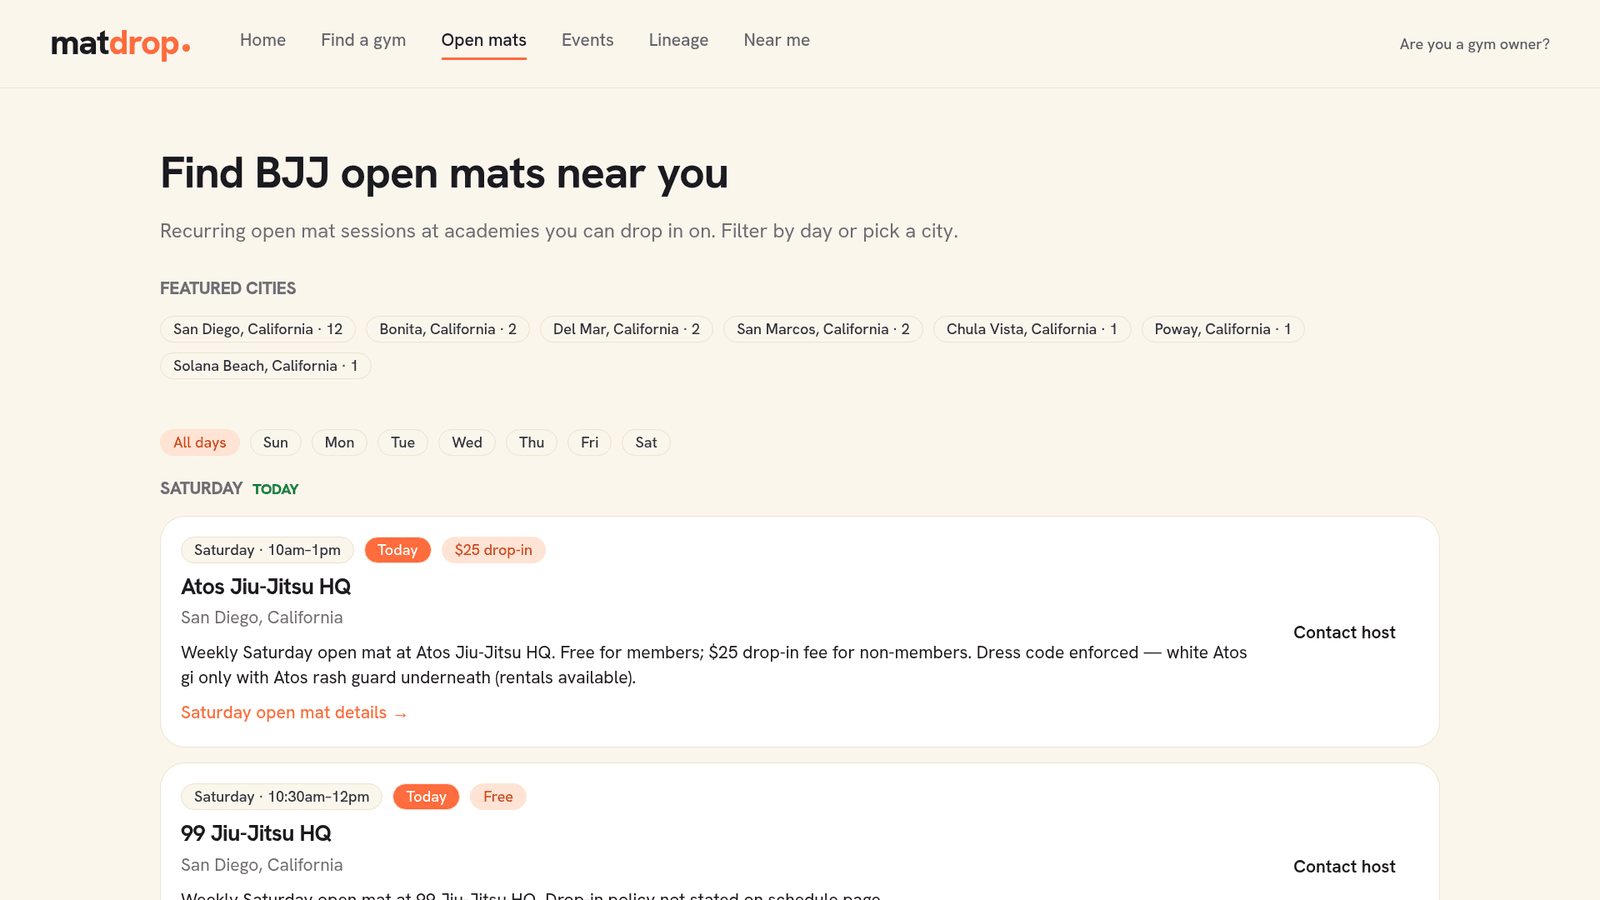Choose the Chula Vista, California city chip

(1032, 329)
